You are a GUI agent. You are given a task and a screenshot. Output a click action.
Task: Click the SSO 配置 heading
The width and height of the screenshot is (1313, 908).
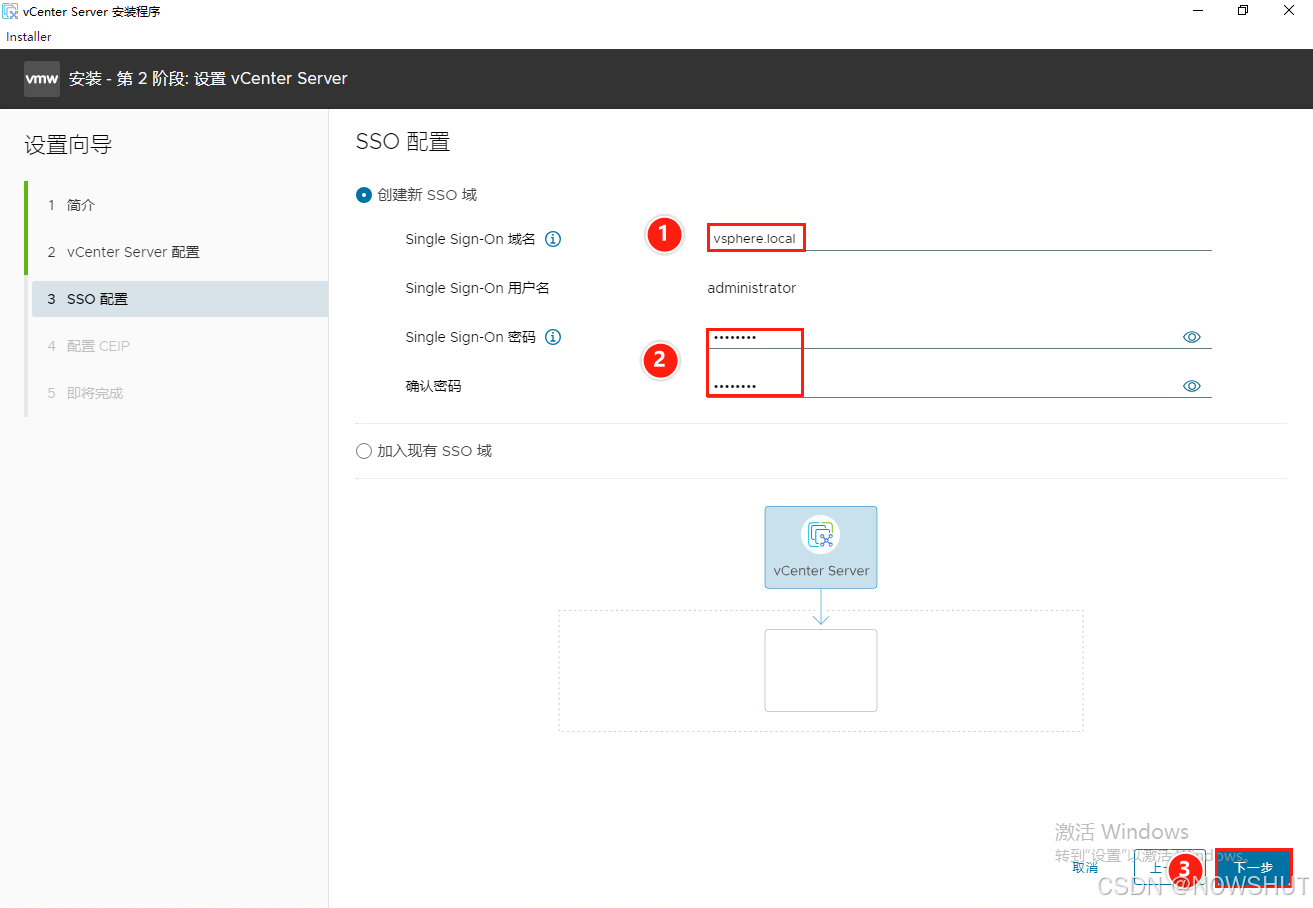(403, 142)
